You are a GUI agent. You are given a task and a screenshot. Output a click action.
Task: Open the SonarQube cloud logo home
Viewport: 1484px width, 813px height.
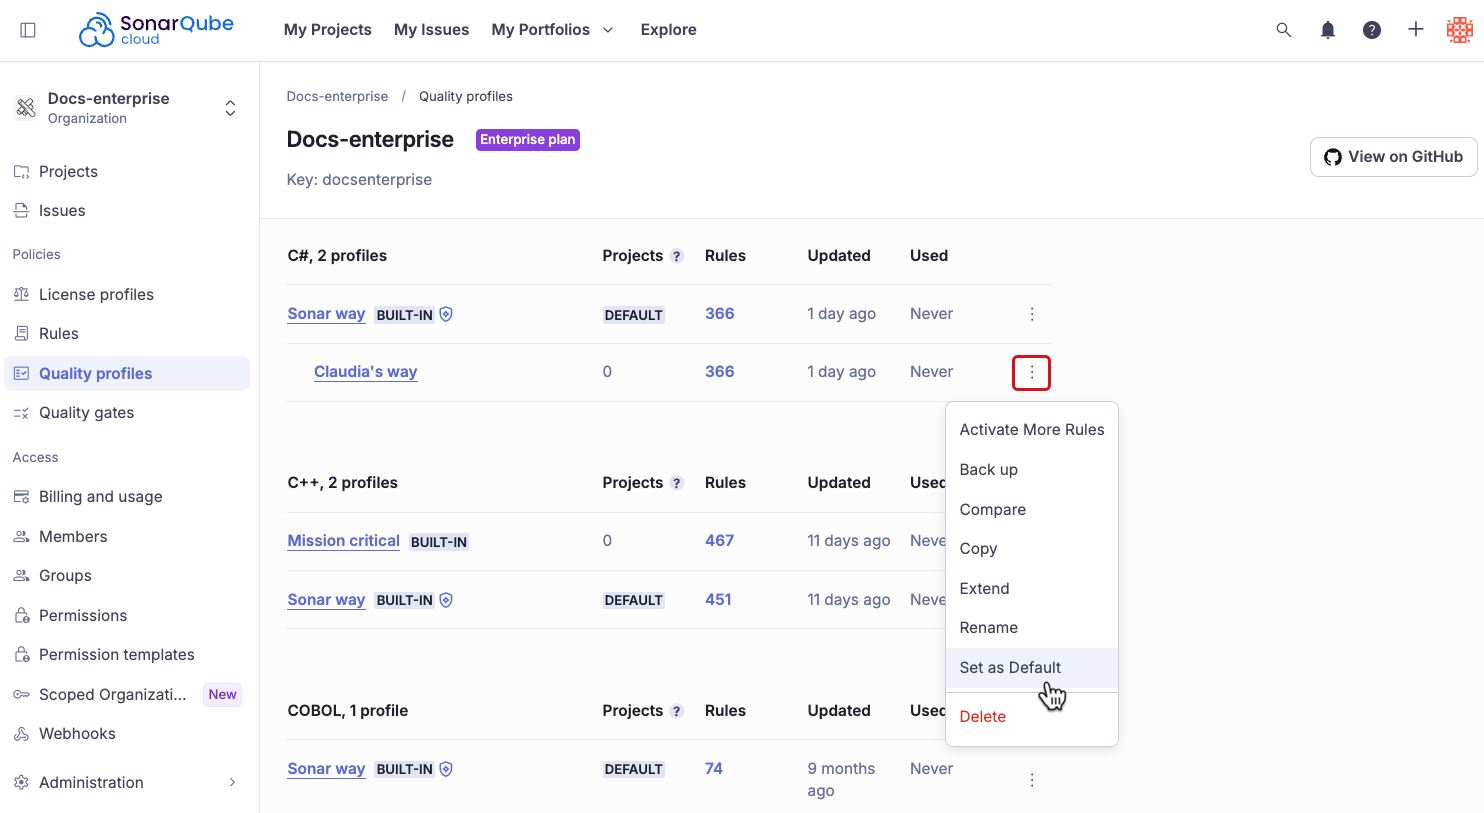click(x=156, y=30)
